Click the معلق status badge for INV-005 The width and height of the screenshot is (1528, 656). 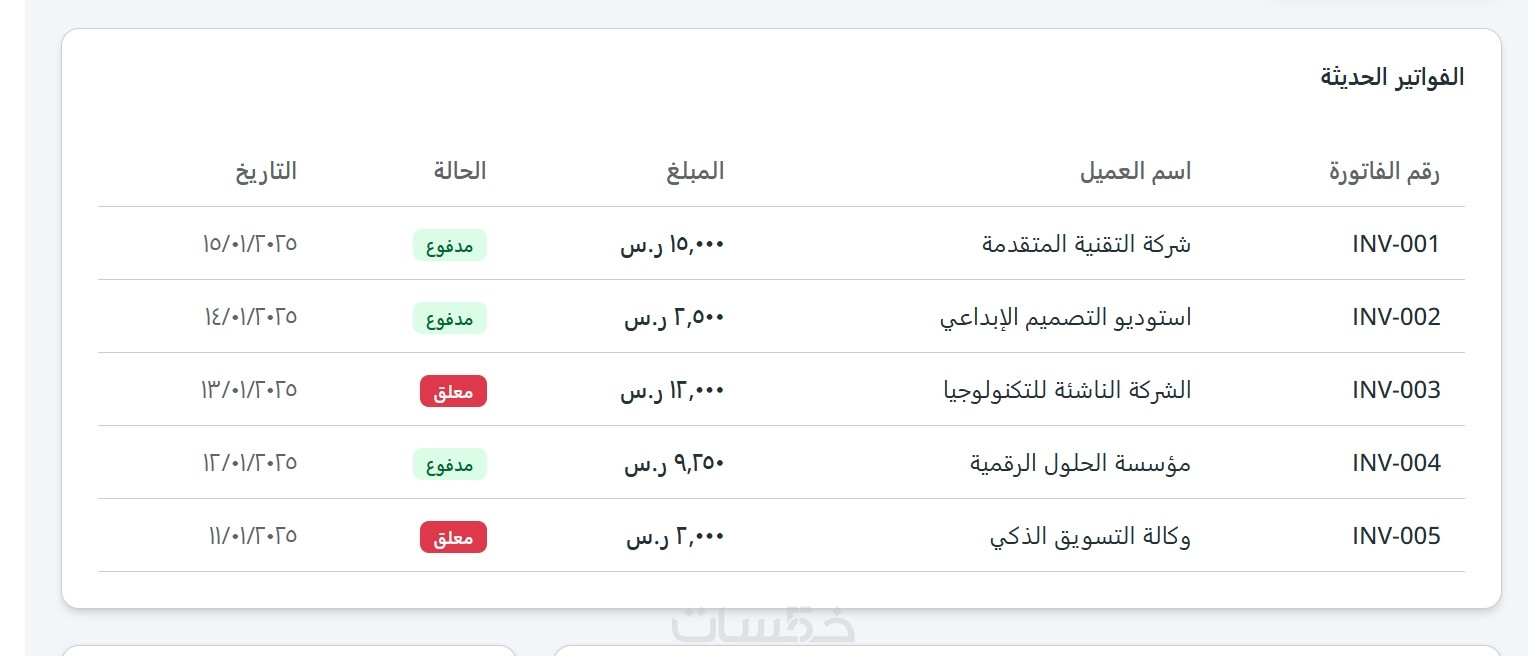[x=453, y=537]
